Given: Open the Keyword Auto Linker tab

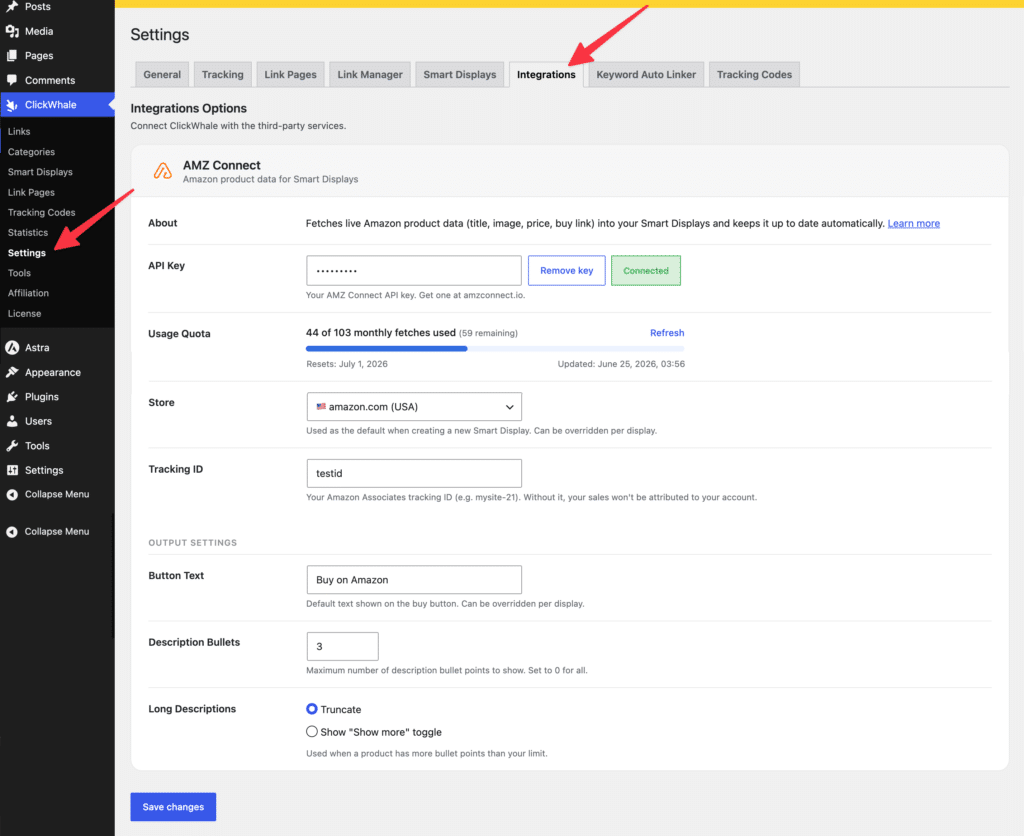Looking at the screenshot, I should coord(646,74).
